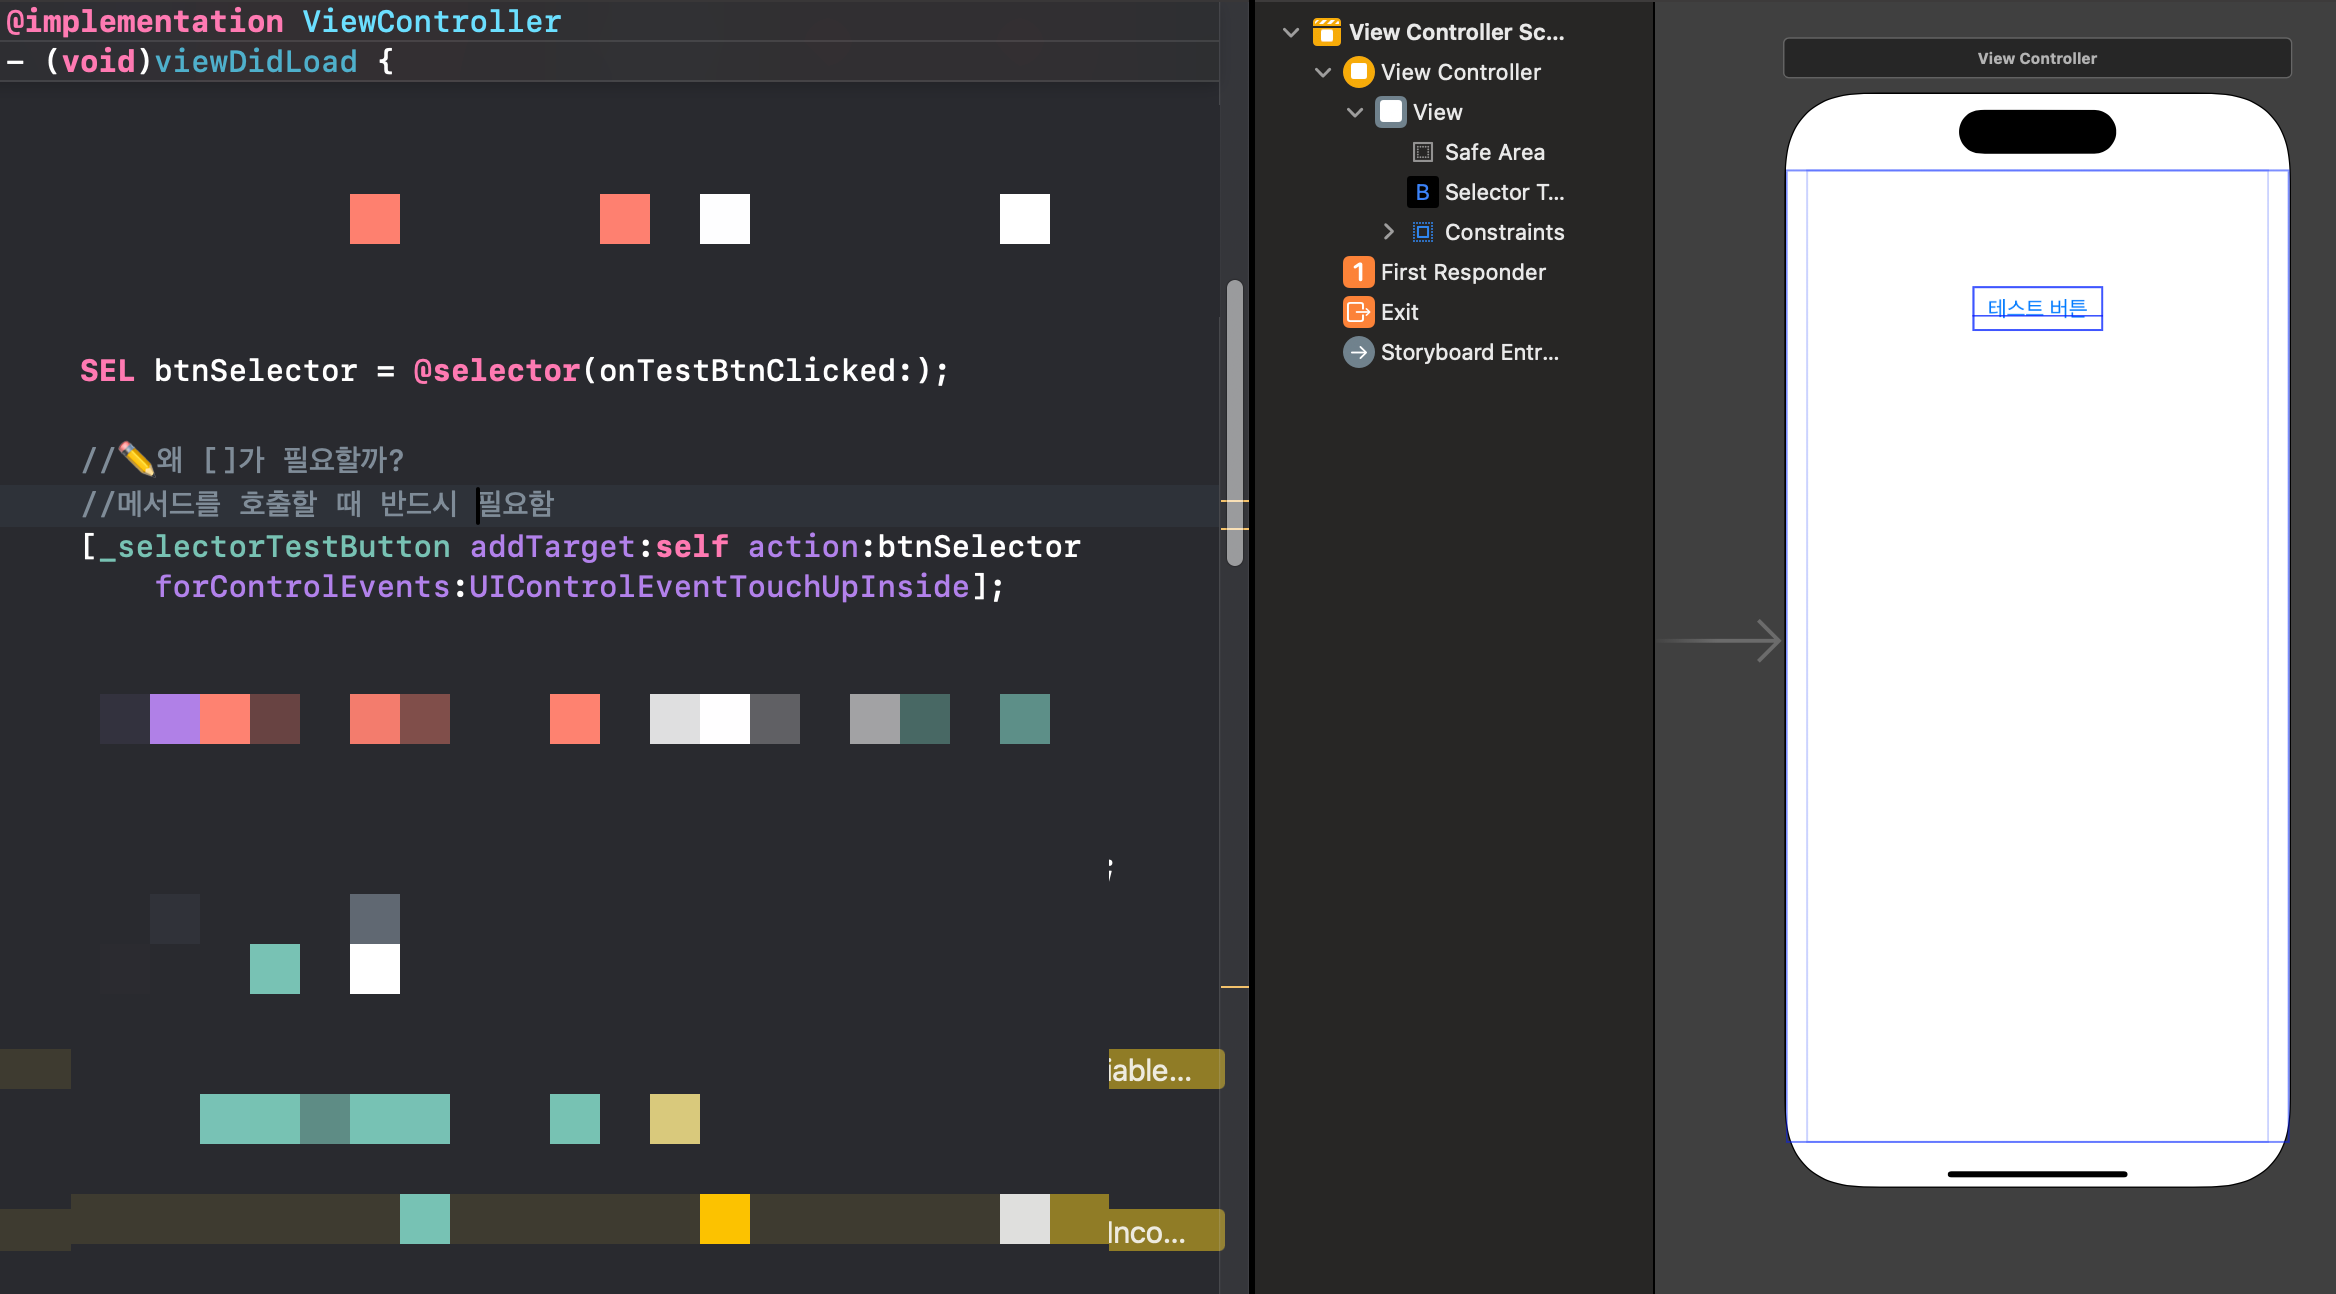The width and height of the screenshot is (2336, 1294).
Task: Click the code editor vertical scrollbar thumb
Action: [x=1235, y=423]
